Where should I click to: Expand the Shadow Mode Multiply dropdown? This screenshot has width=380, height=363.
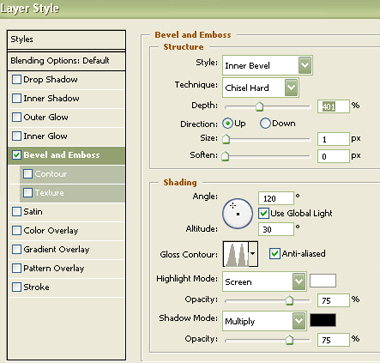click(264, 321)
